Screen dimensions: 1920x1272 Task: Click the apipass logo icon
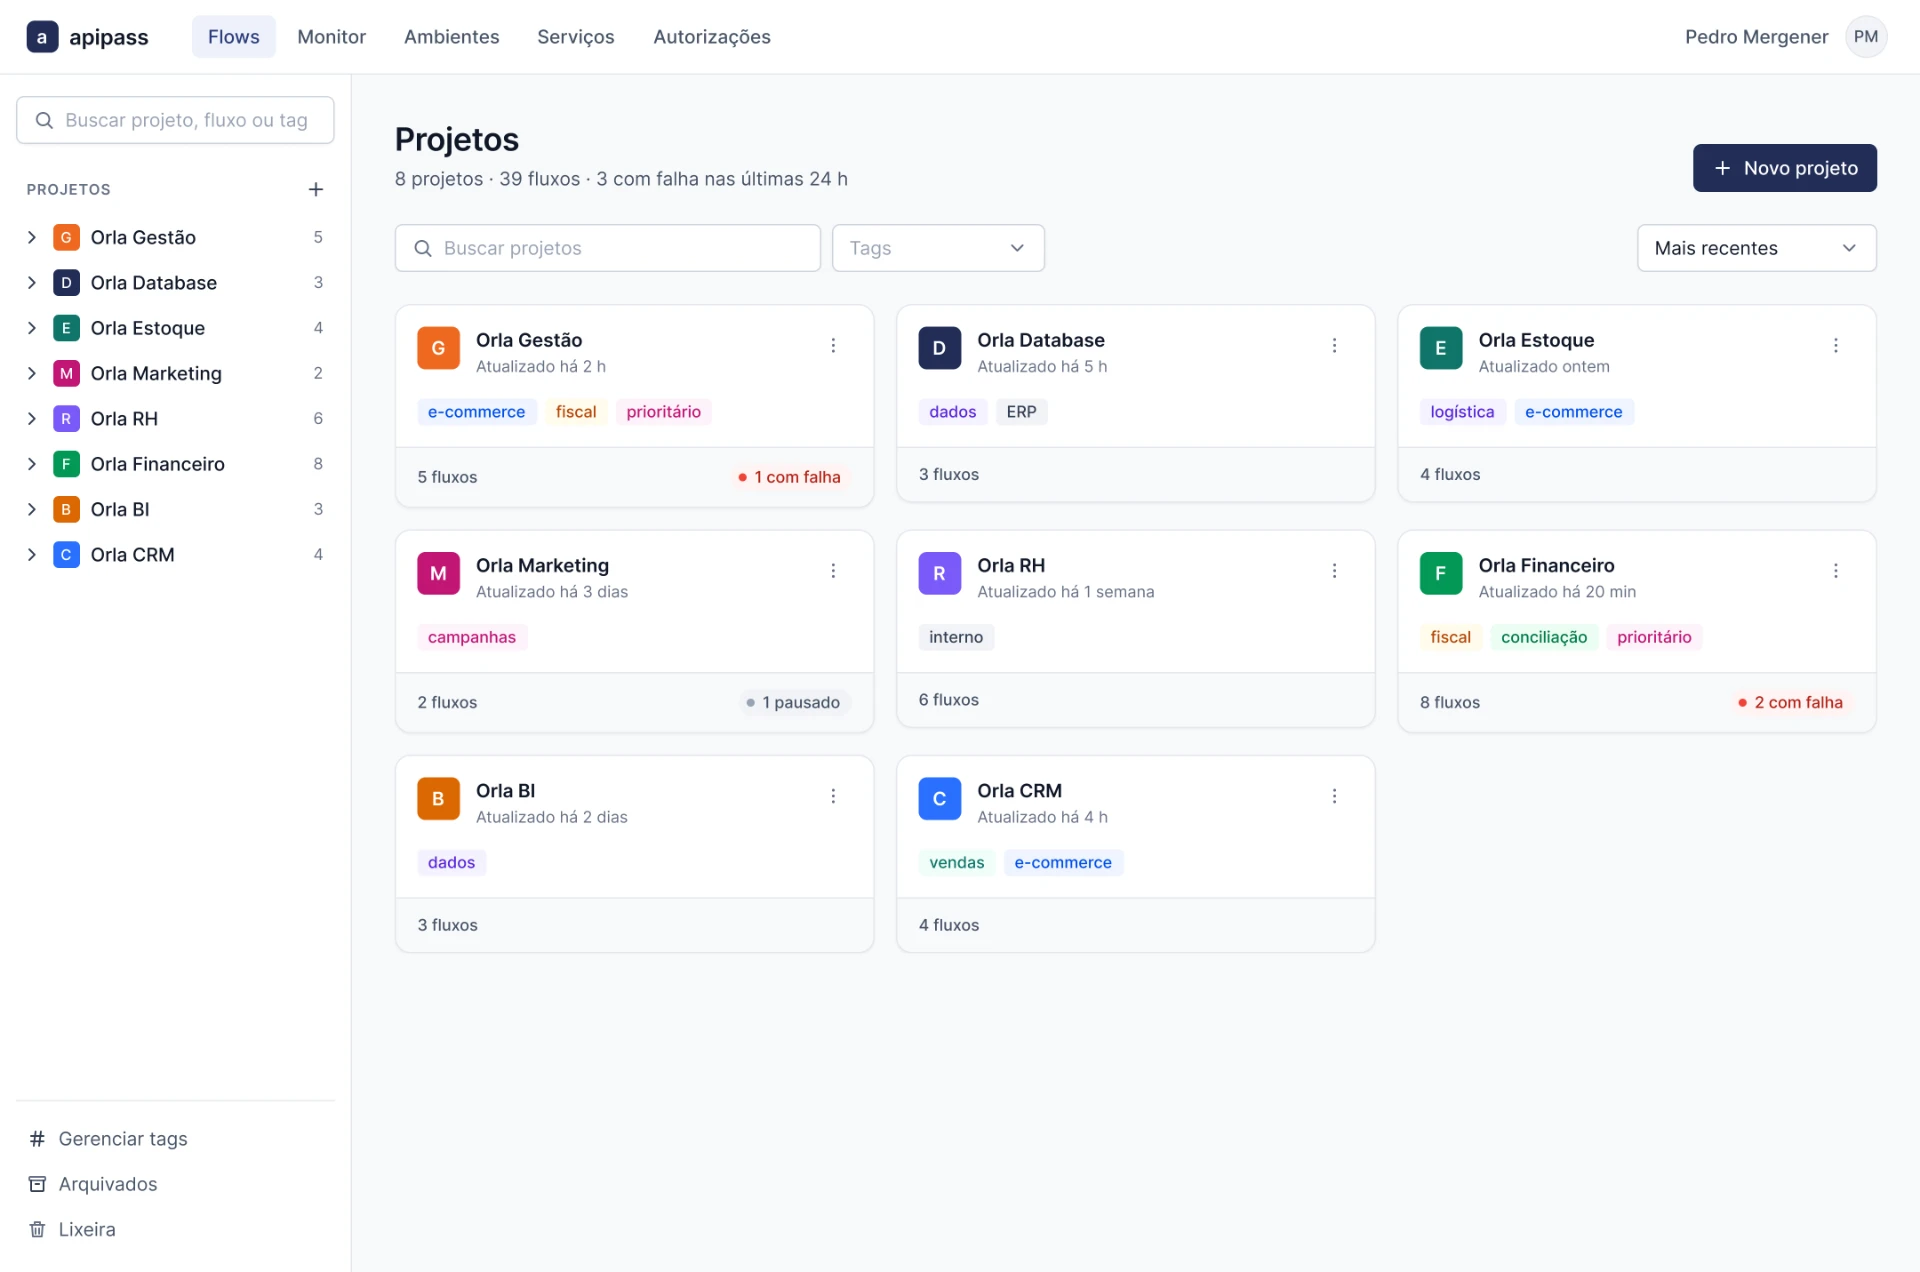[42, 37]
